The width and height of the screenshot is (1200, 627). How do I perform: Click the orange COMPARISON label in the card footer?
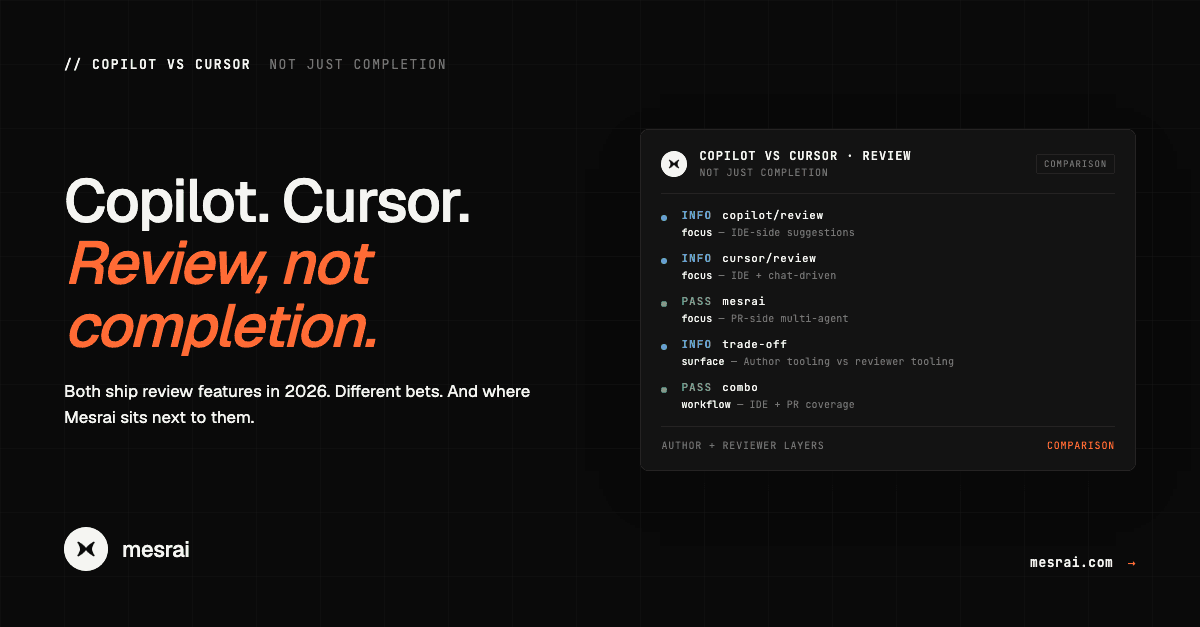pos(1080,446)
